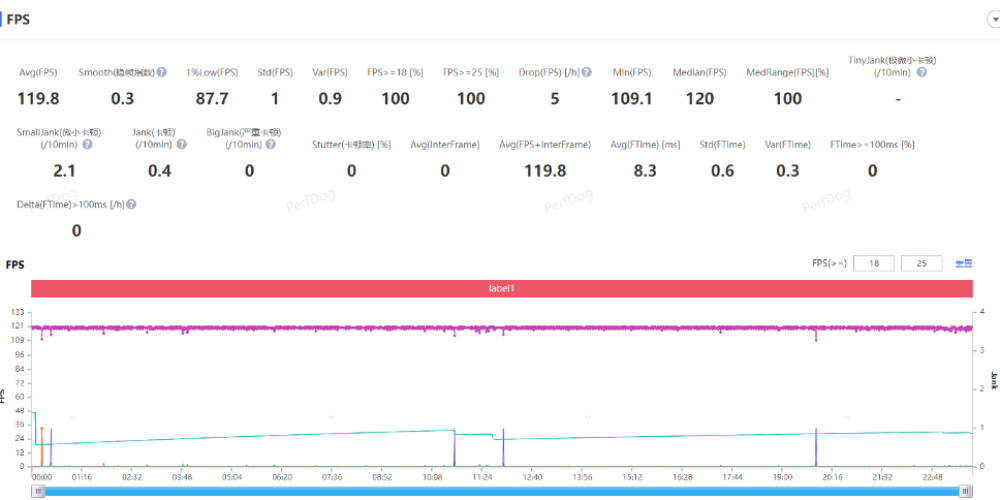The image size is (1000, 500).
Task: Click the blue time range scrollbar track
Action: [x=500, y=490]
